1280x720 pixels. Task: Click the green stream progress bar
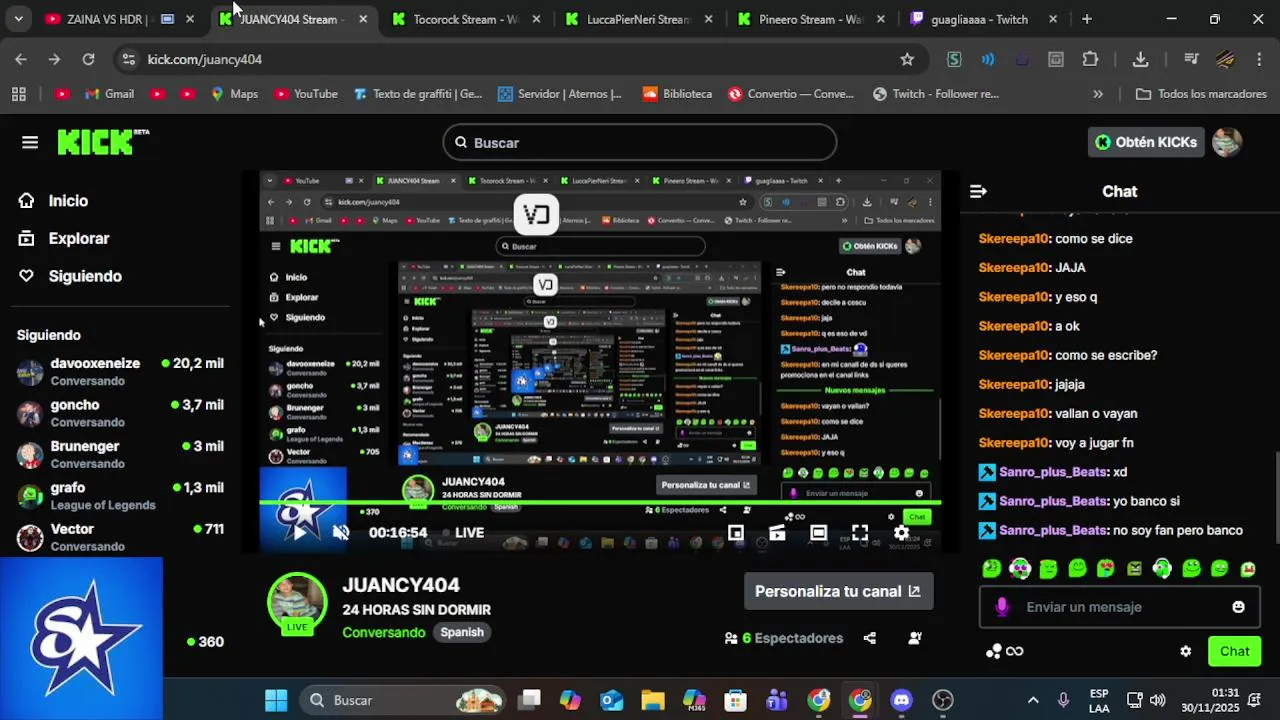point(600,503)
